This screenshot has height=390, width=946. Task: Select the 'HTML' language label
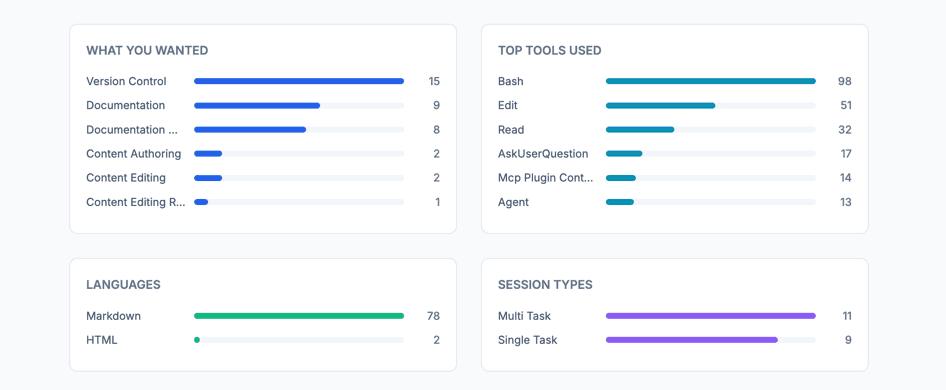[102, 340]
